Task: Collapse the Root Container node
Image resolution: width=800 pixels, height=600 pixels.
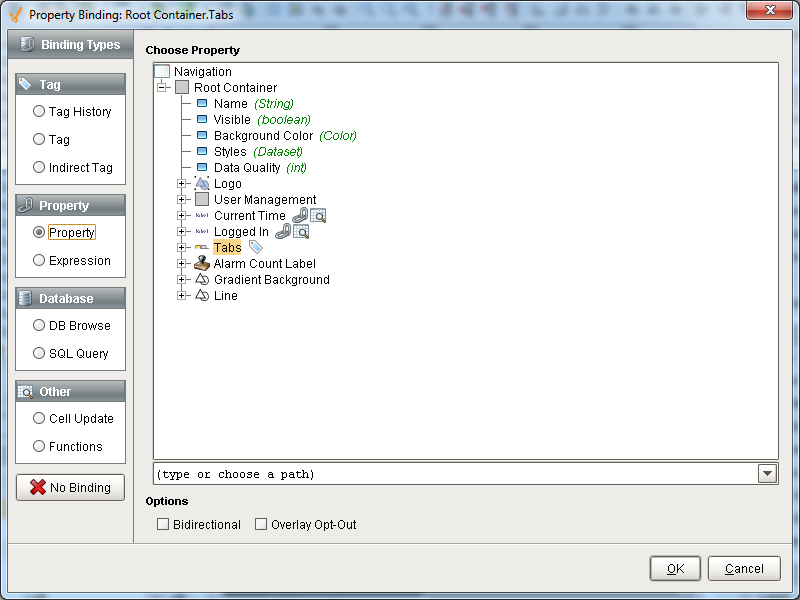Action: [x=164, y=87]
